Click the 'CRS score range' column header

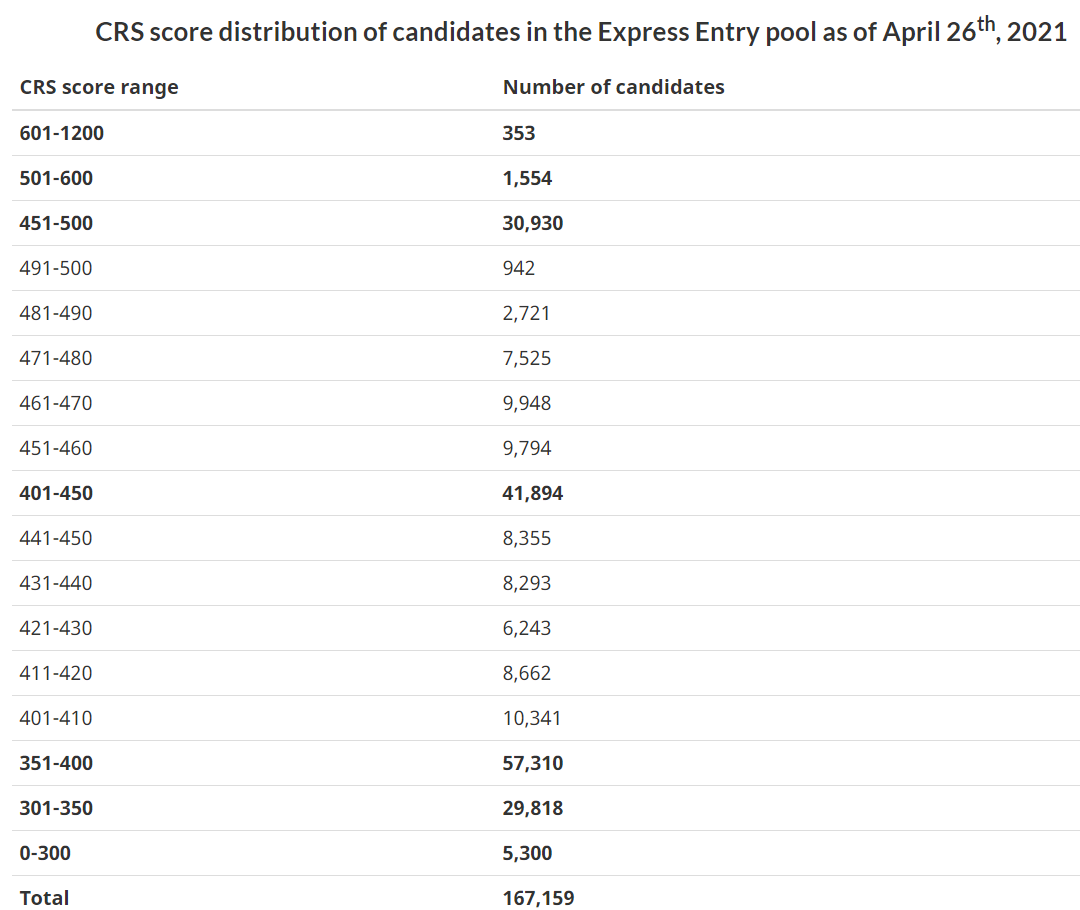[99, 87]
